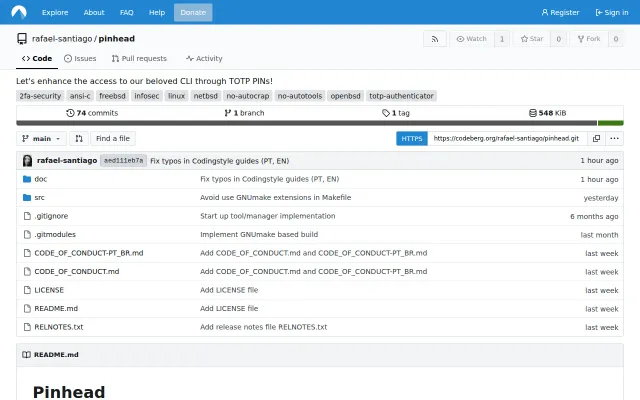Open the 74 commits link
The image size is (640, 400).
[x=92, y=113]
